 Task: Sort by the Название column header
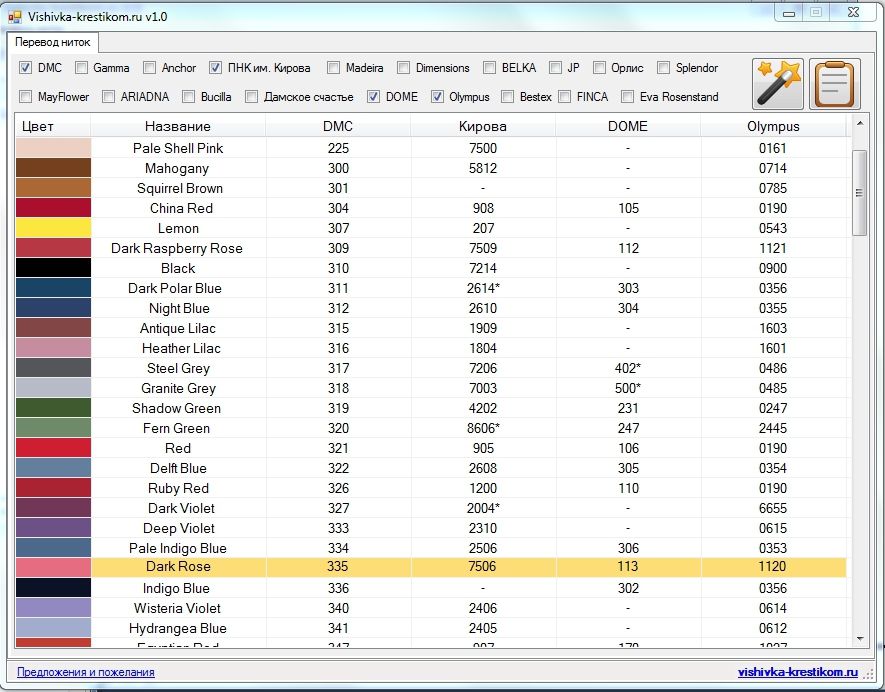tap(178, 126)
